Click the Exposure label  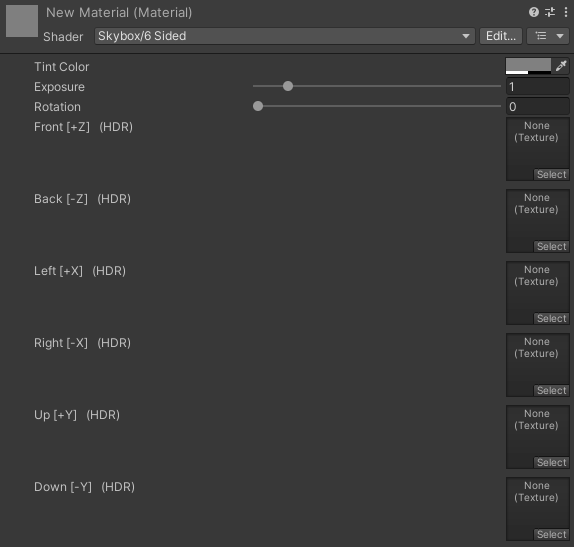tap(59, 87)
